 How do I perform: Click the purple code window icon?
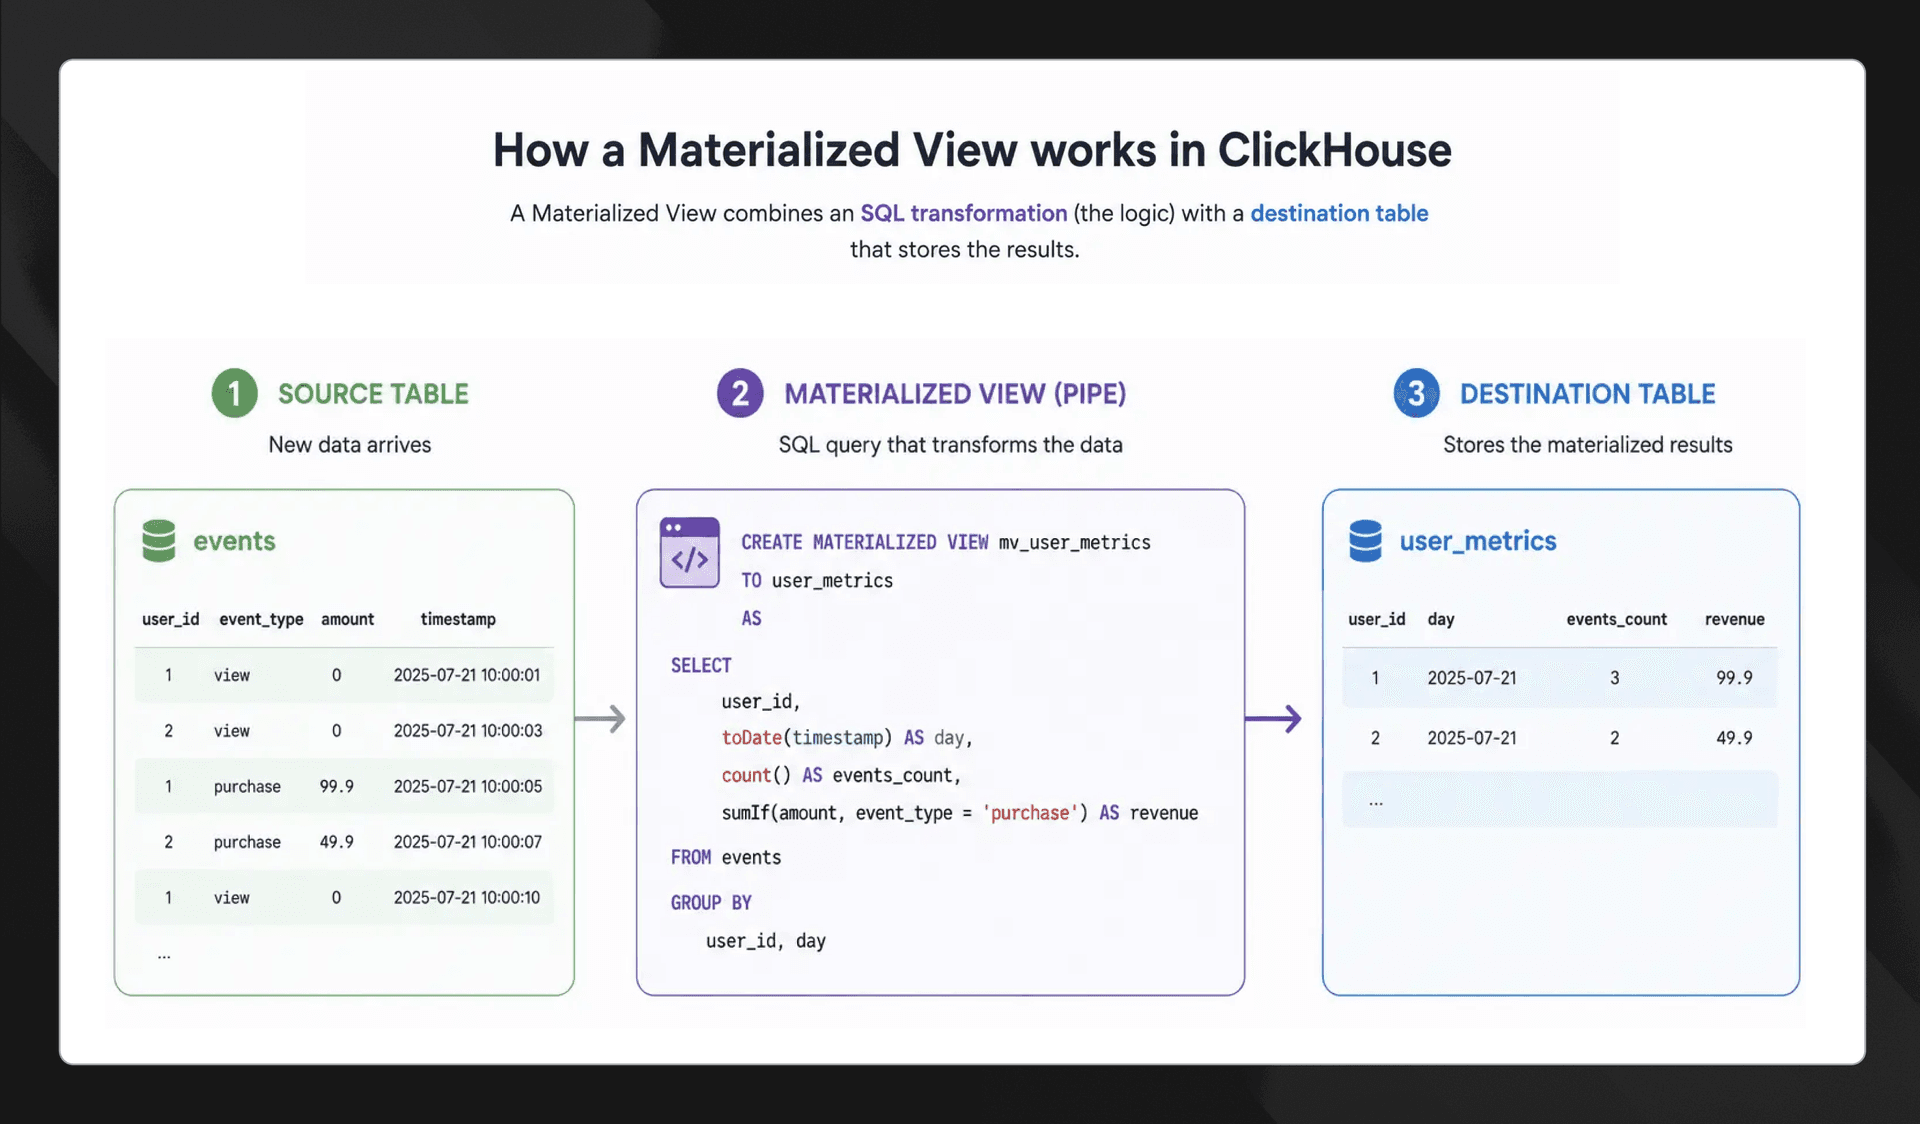[x=690, y=553]
